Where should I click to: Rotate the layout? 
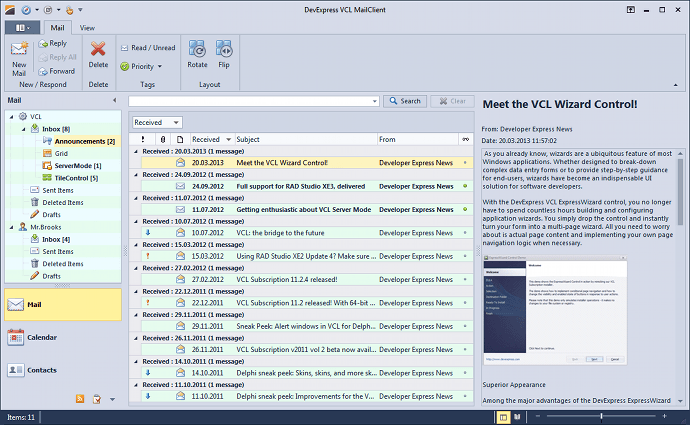[197, 55]
